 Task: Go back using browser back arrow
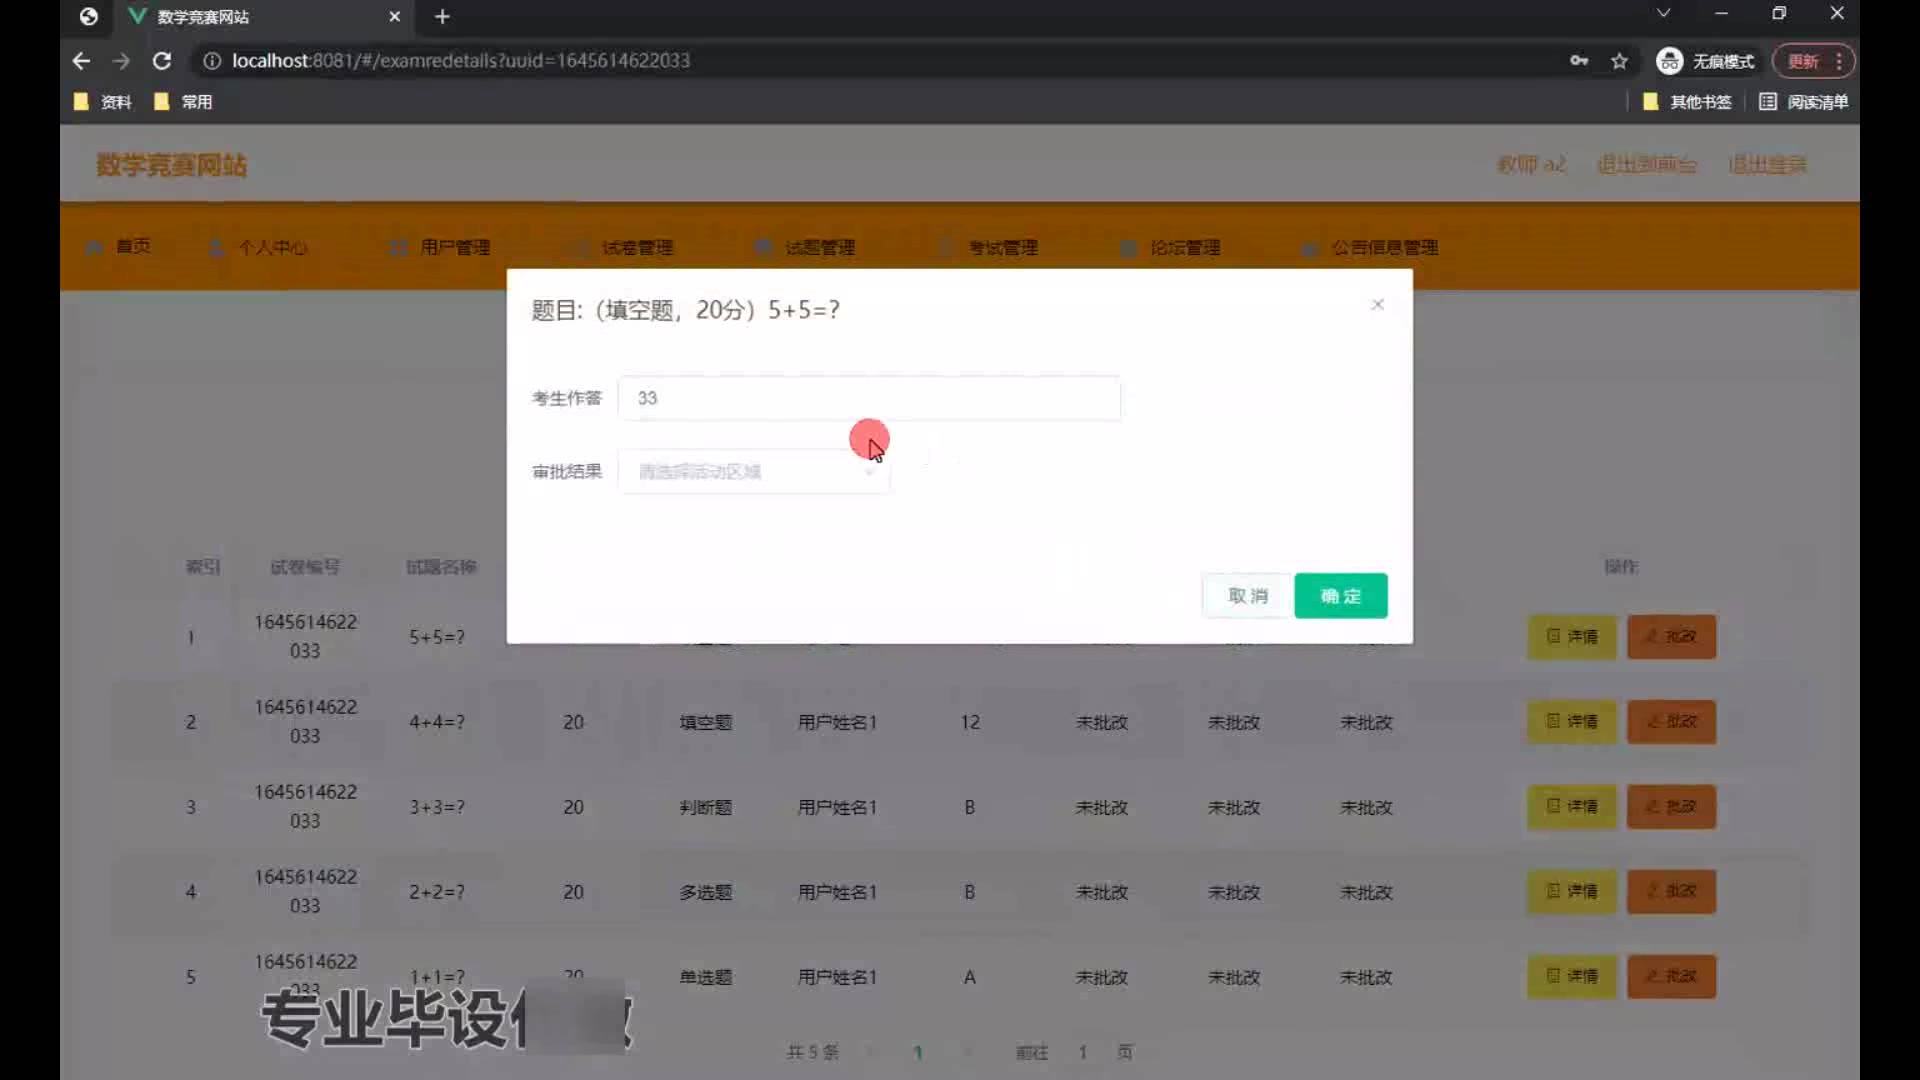tap(81, 61)
